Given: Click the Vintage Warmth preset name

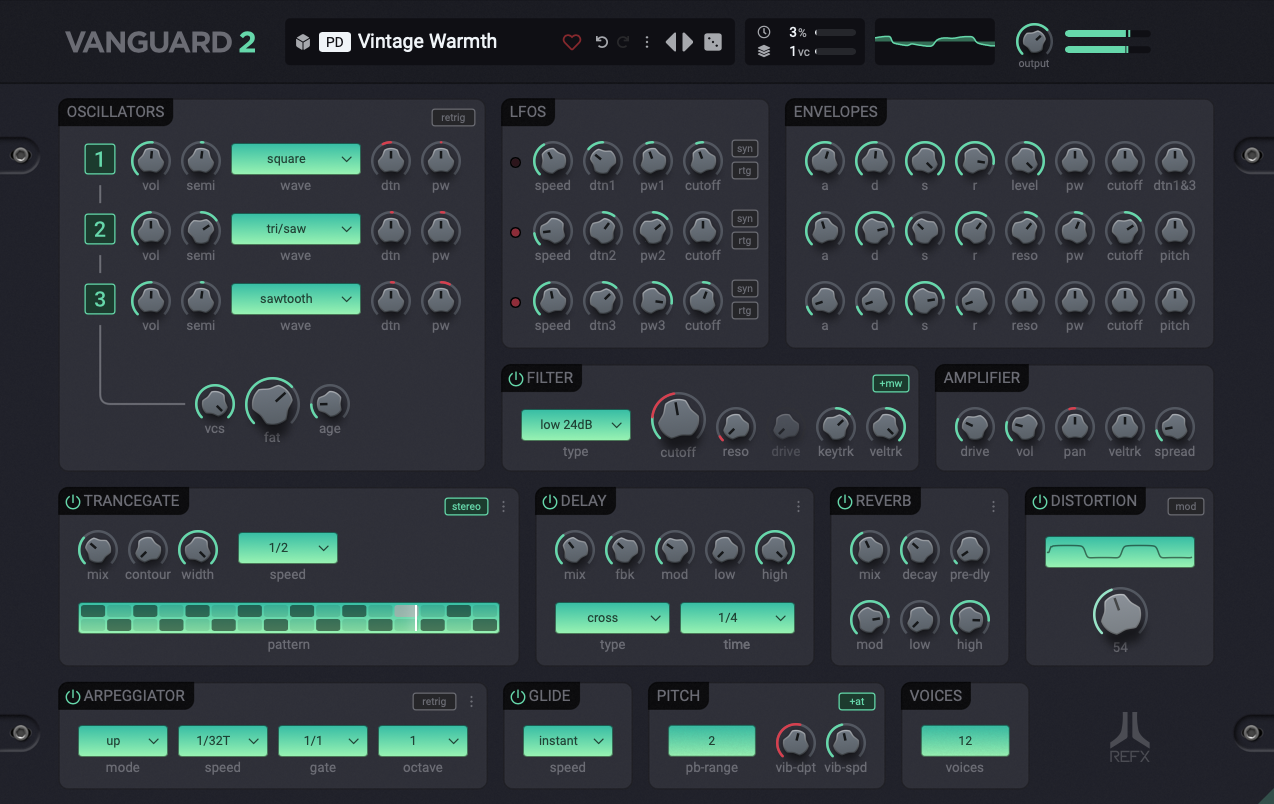Looking at the screenshot, I should 427,42.
